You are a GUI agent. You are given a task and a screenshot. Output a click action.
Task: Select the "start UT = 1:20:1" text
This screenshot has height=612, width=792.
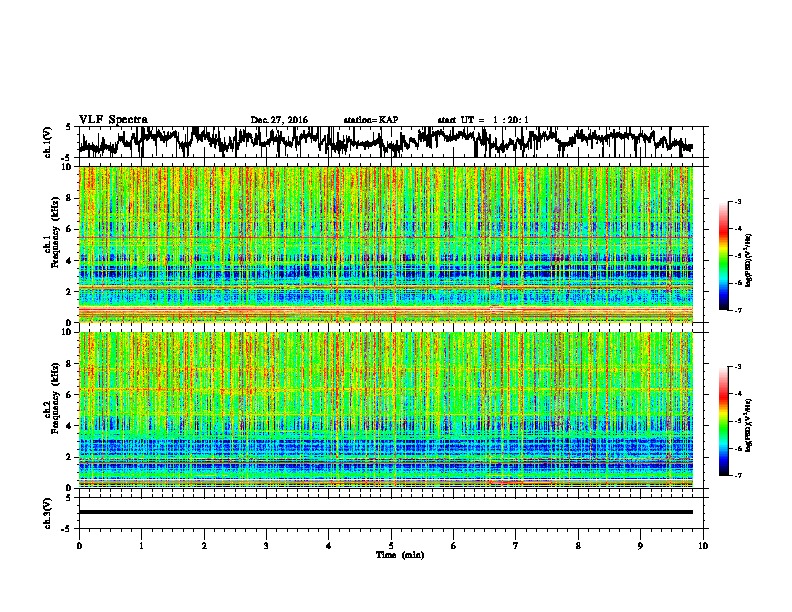pyautogui.click(x=483, y=120)
